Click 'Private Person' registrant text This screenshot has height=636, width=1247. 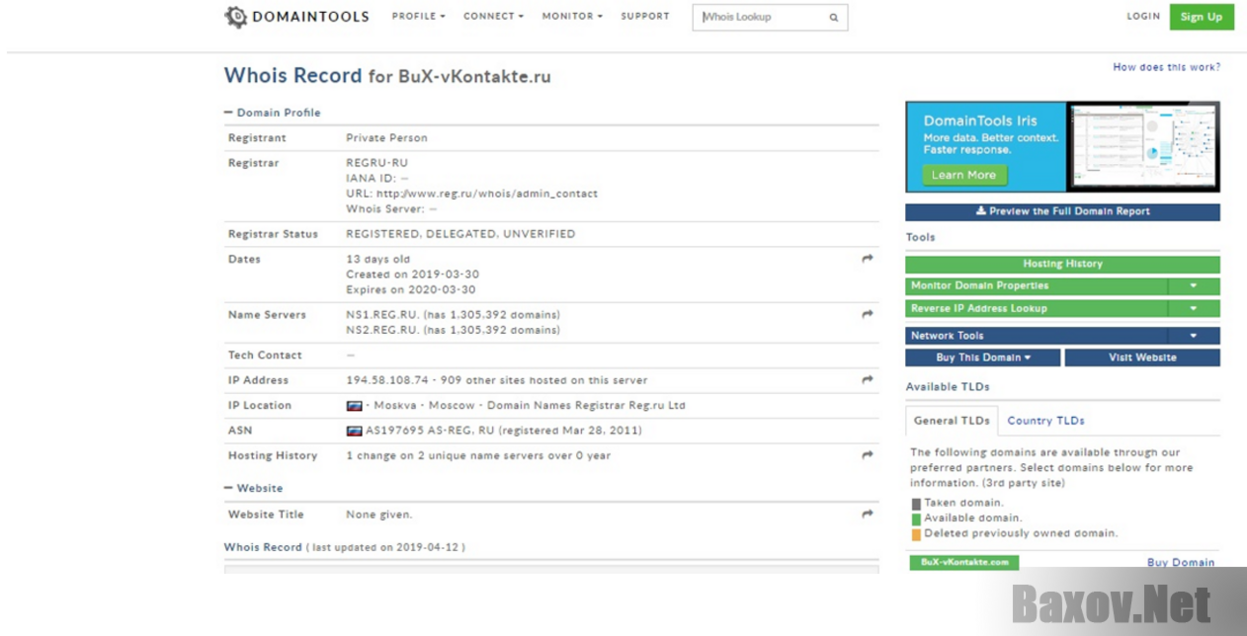[387, 138]
